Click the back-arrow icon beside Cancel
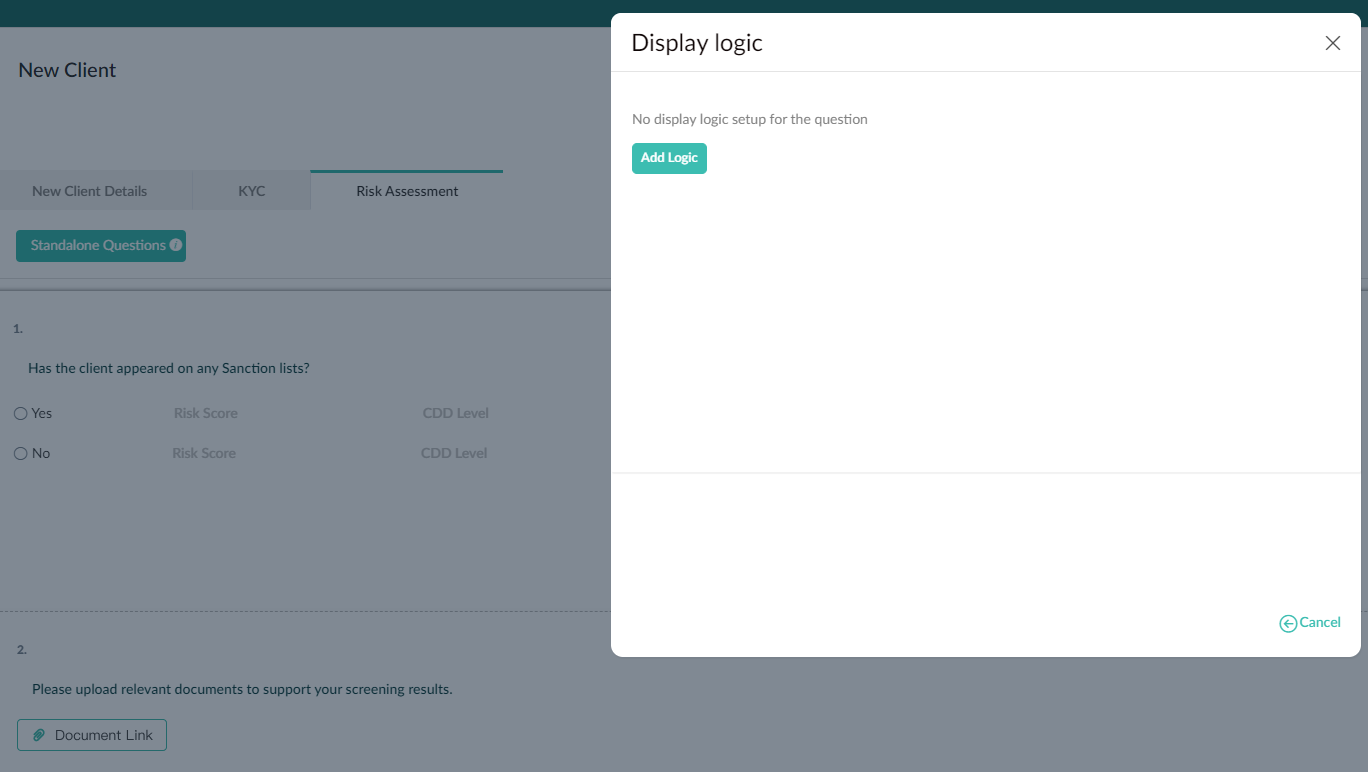 1288,624
